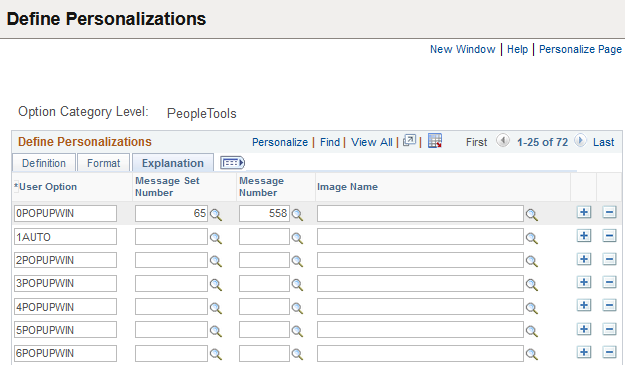Add a row after 1AUTO
625x365 pixels.
tap(584, 235)
